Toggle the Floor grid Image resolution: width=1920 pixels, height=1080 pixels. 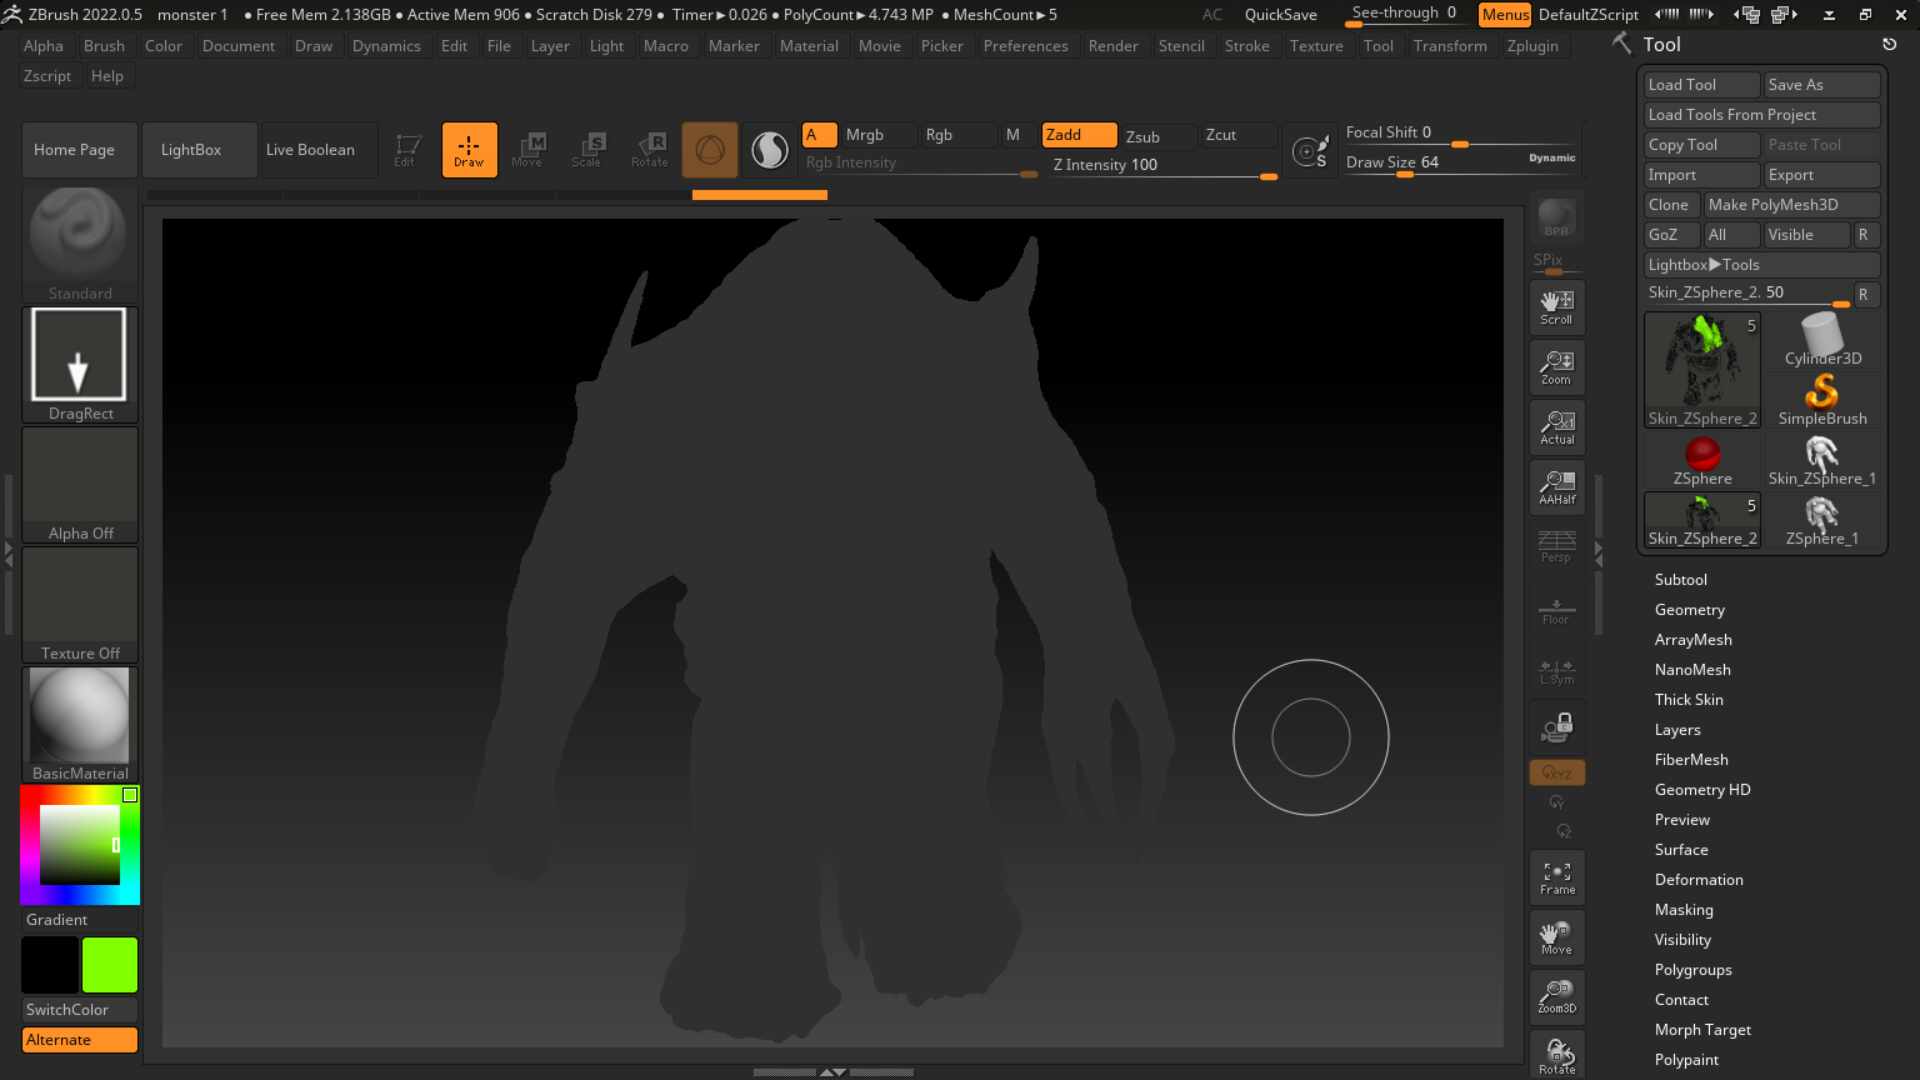pyautogui.click(x=1557, y=609)
